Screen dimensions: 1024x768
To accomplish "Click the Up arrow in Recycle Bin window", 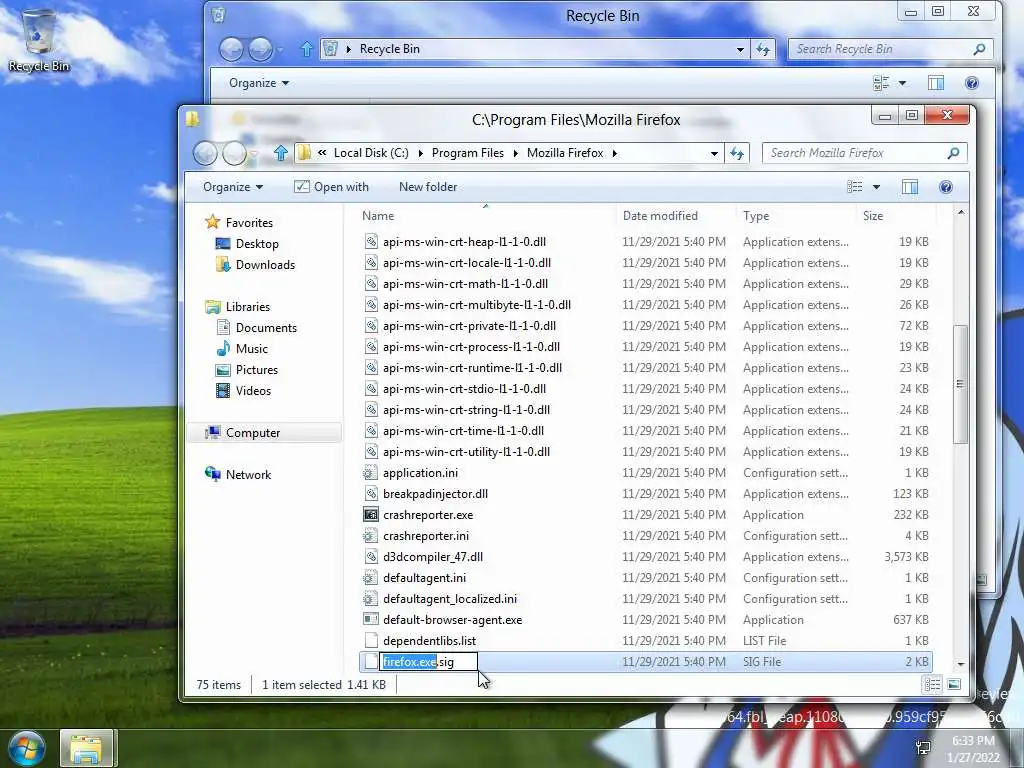I will tap(306, 49).
